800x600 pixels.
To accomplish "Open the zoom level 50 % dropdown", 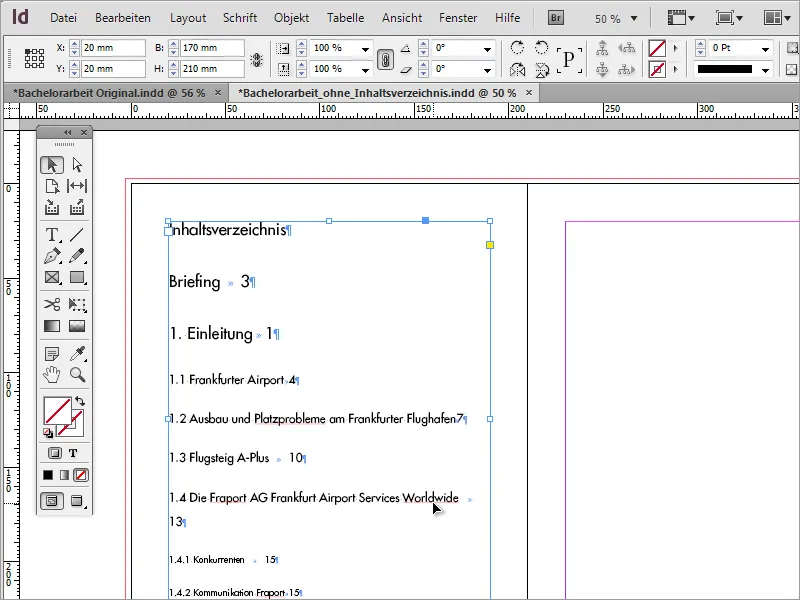I will coord(634,18).
